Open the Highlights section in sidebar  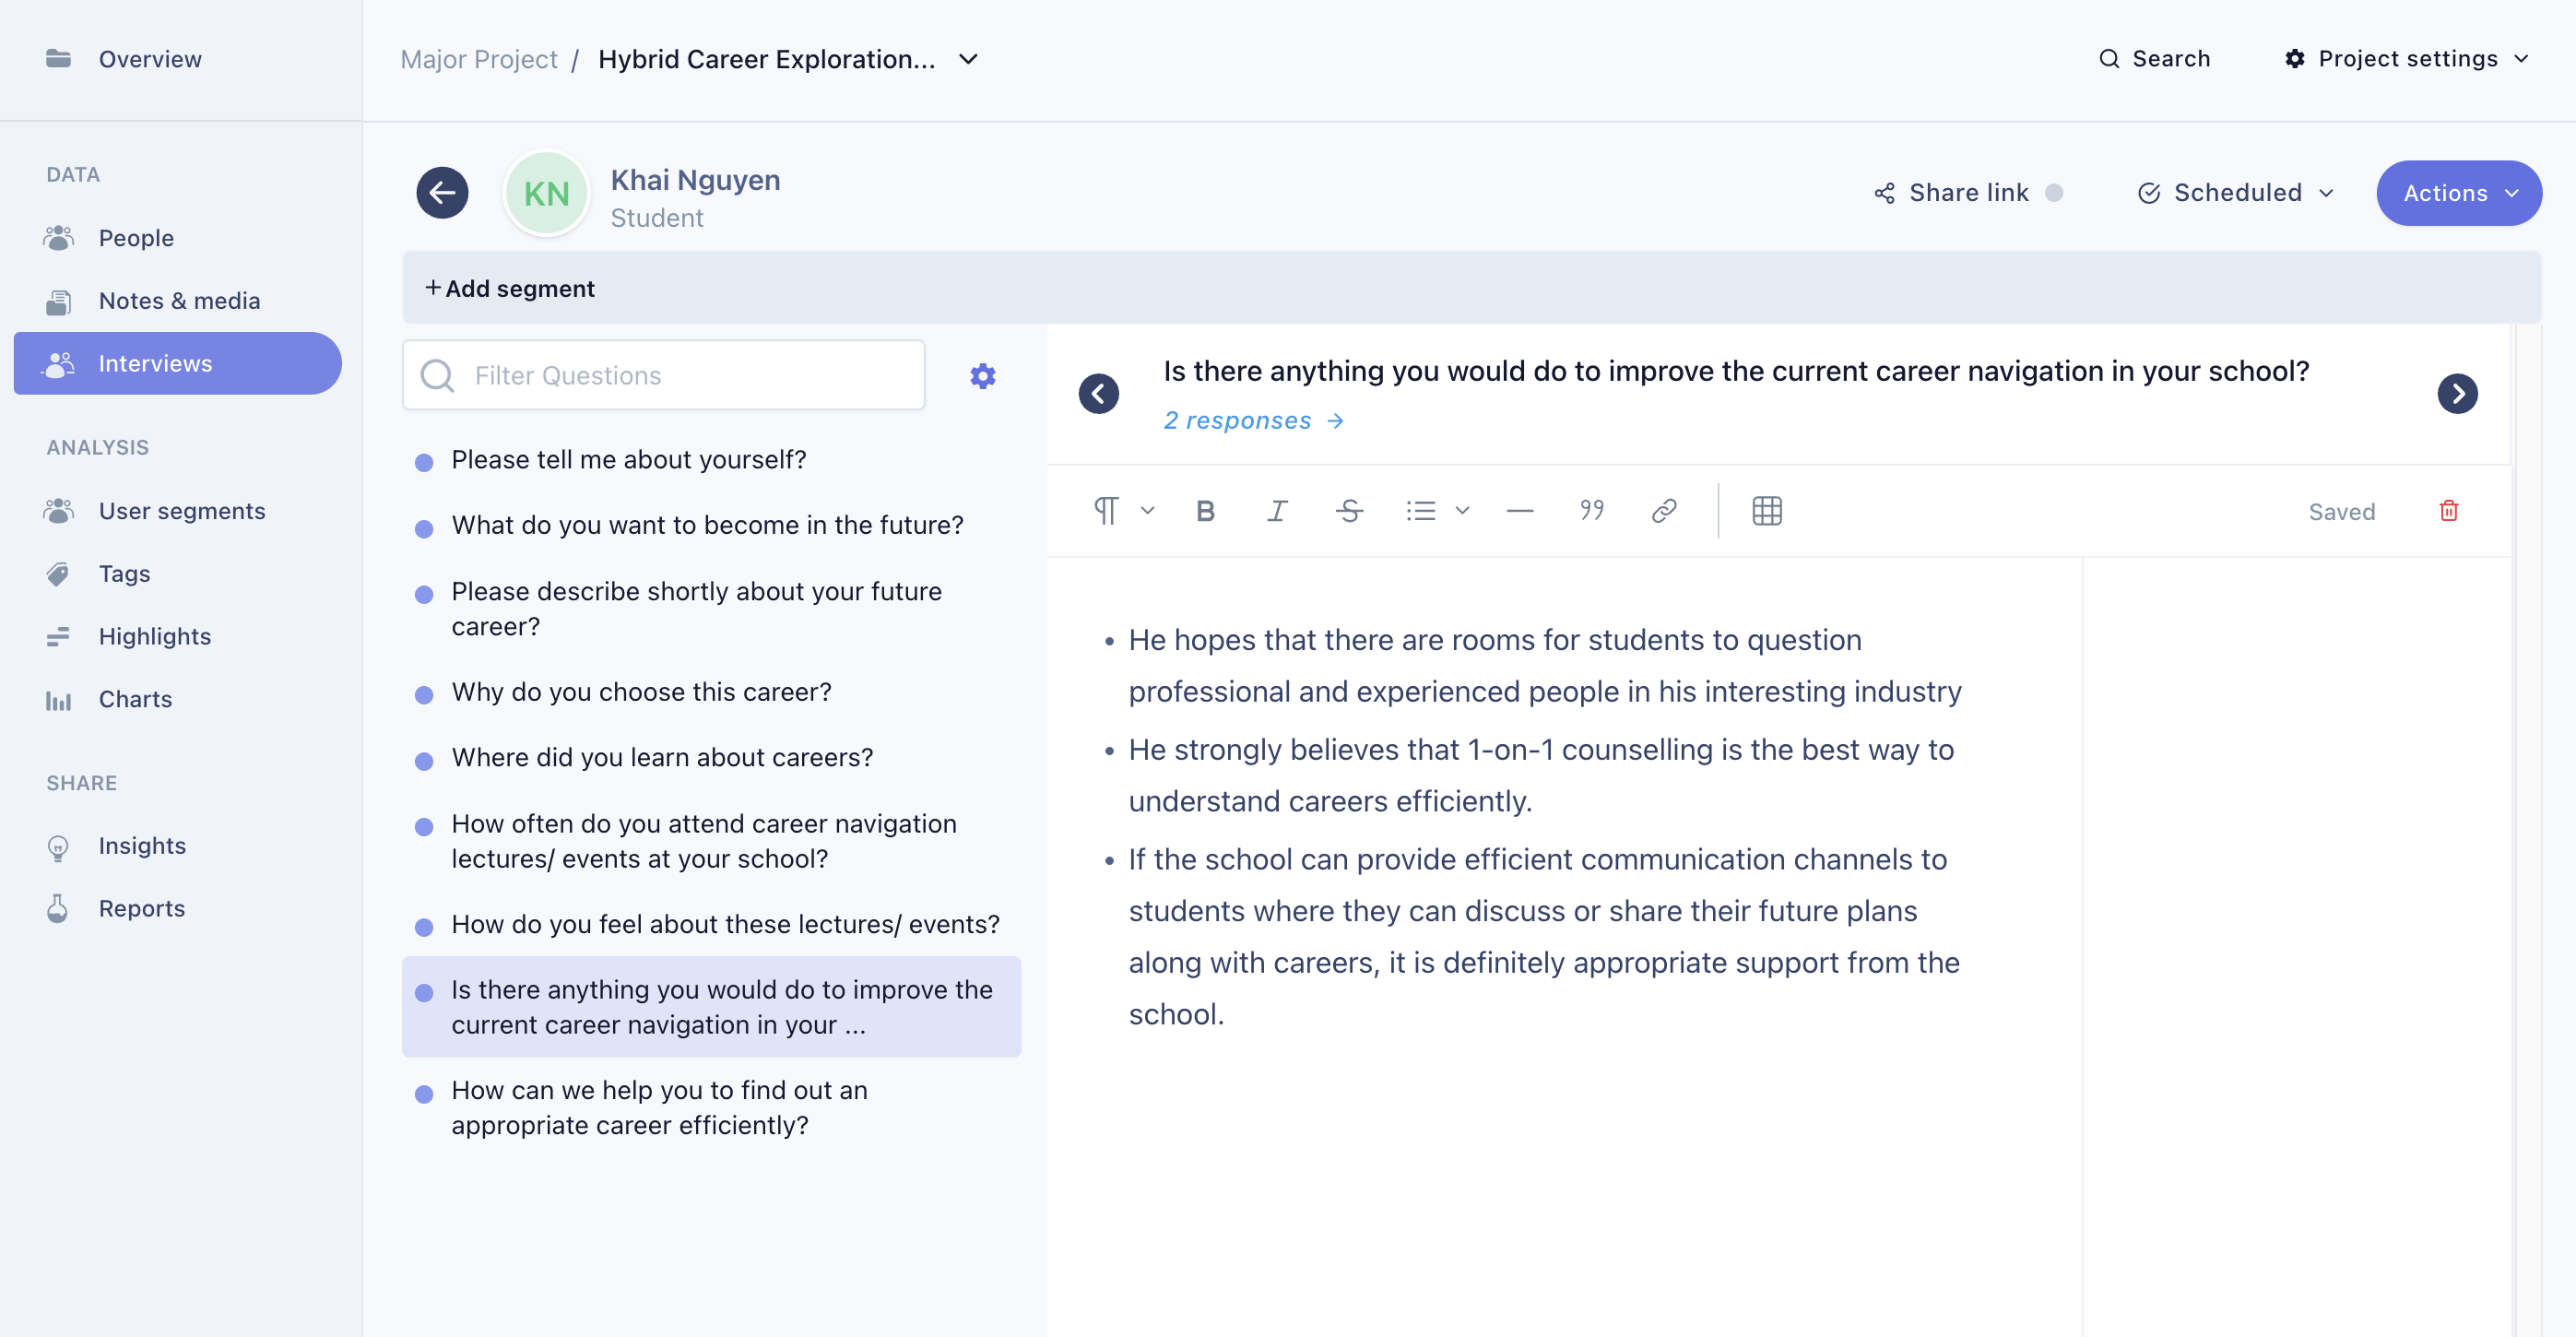pyautogui.click(x=154, y=636)
